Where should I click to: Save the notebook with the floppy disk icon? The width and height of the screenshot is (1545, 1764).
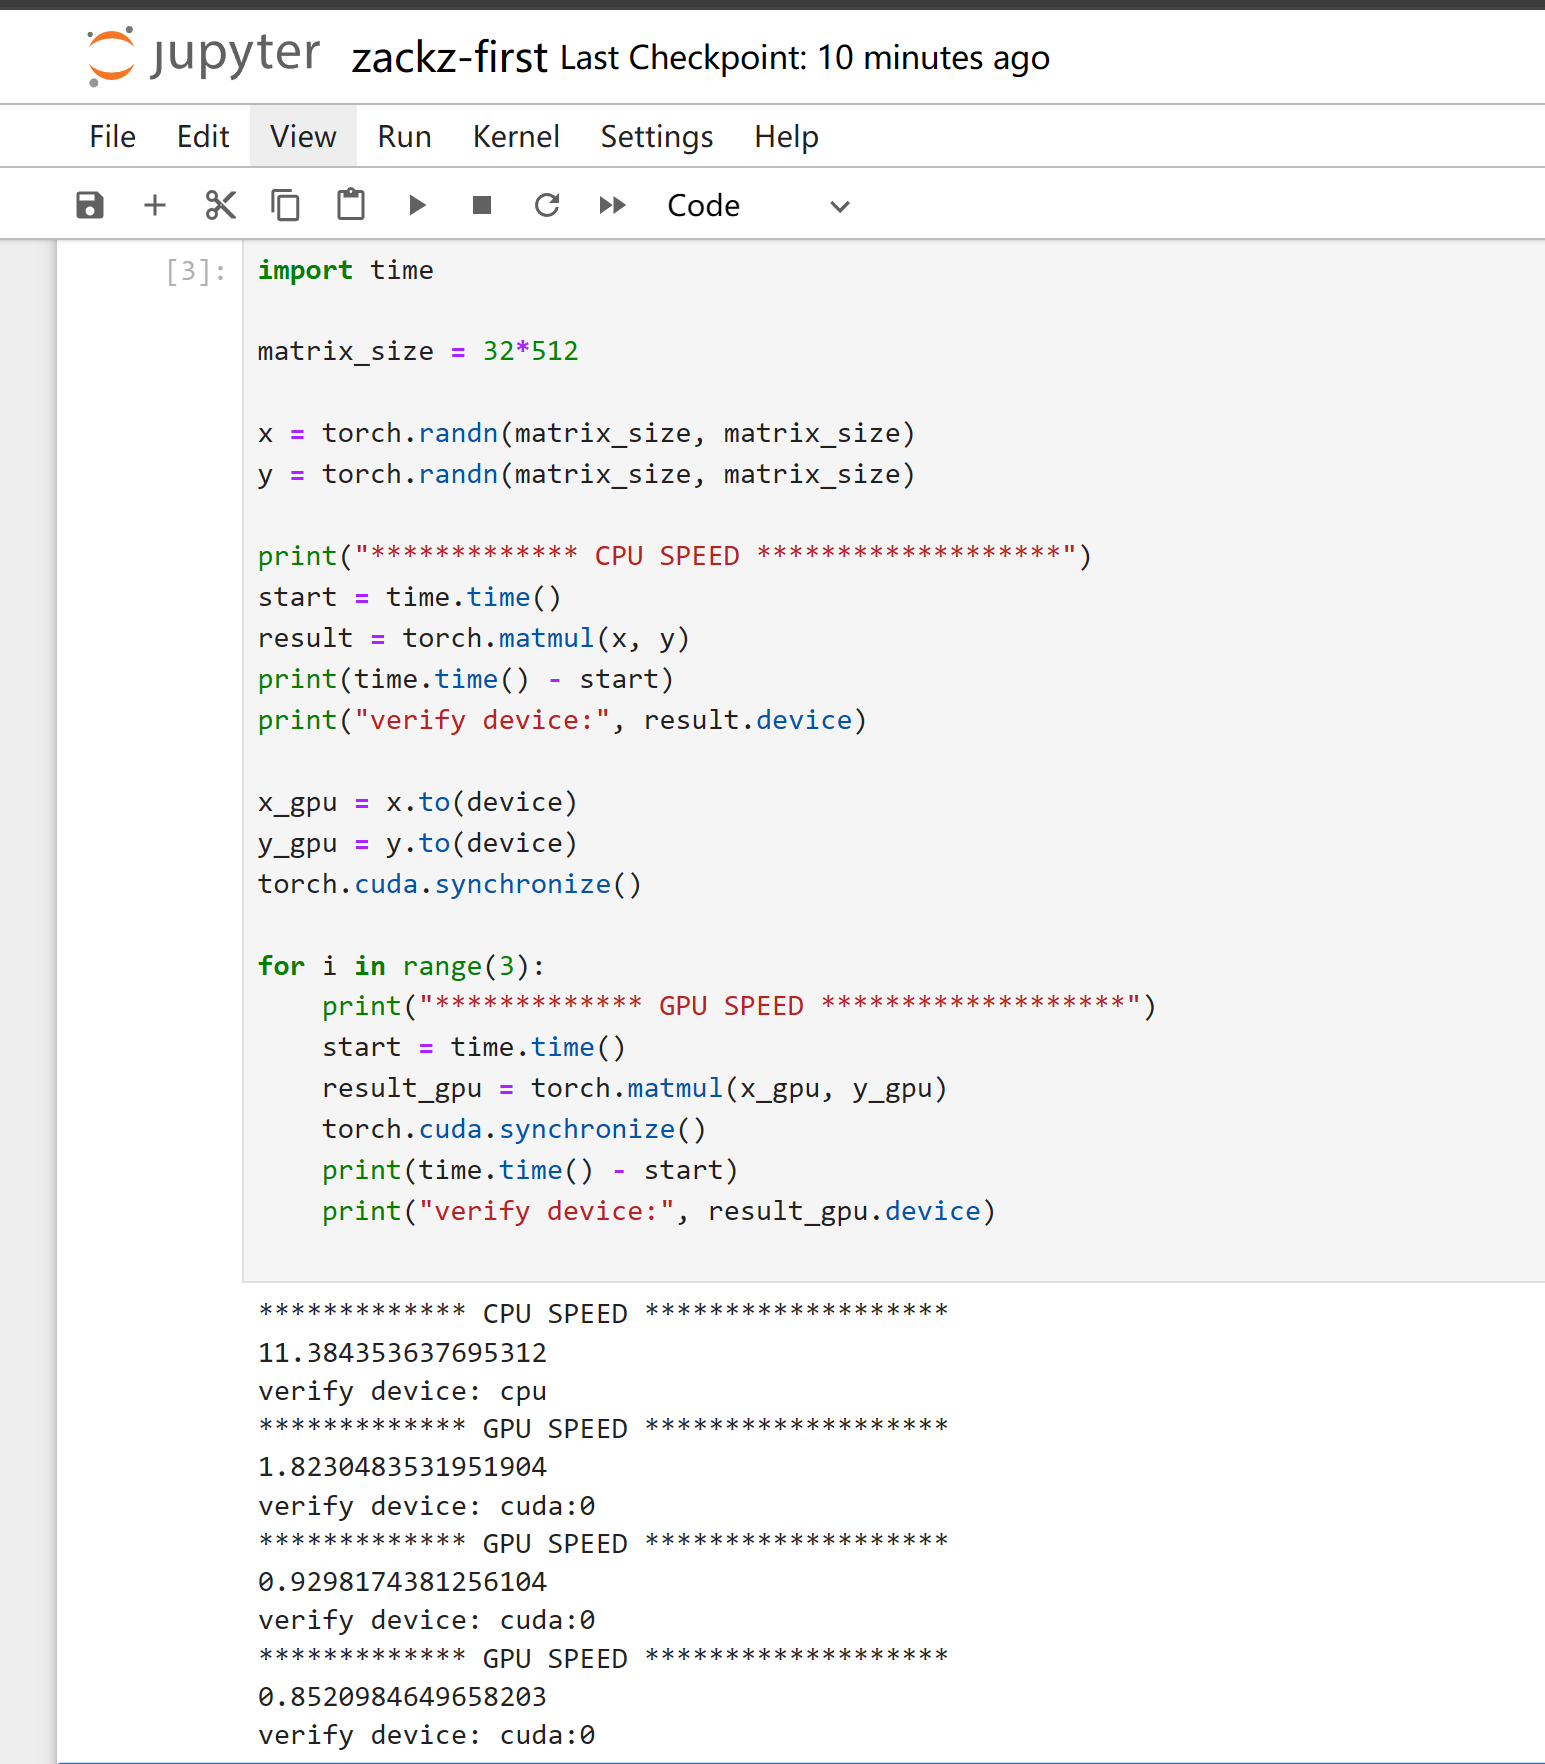90,205
